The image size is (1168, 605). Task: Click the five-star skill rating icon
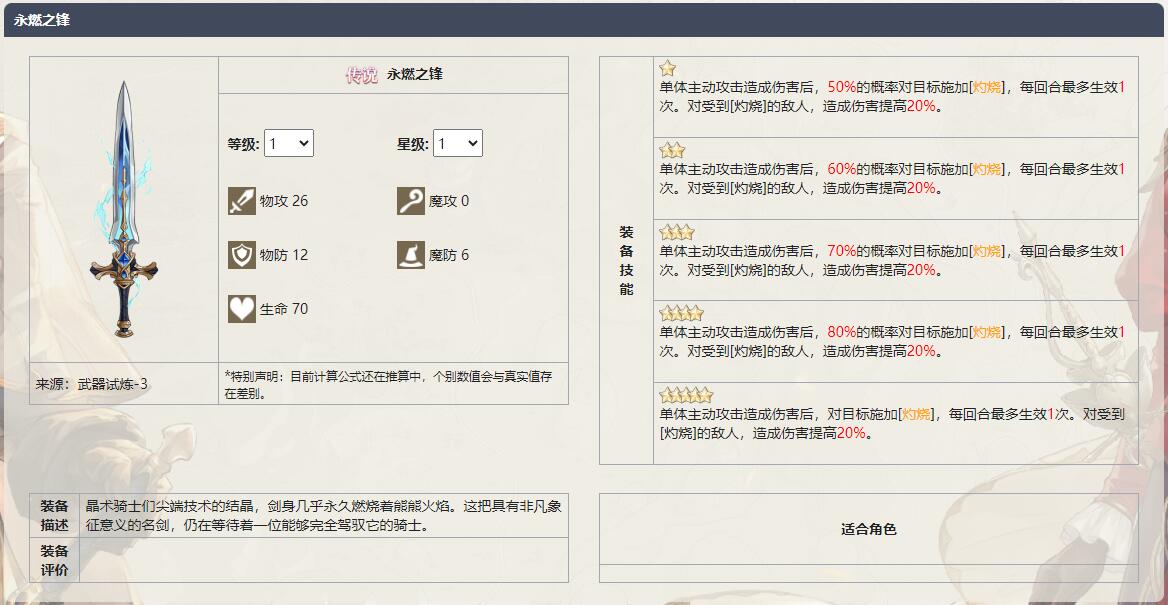click(686, 395)
